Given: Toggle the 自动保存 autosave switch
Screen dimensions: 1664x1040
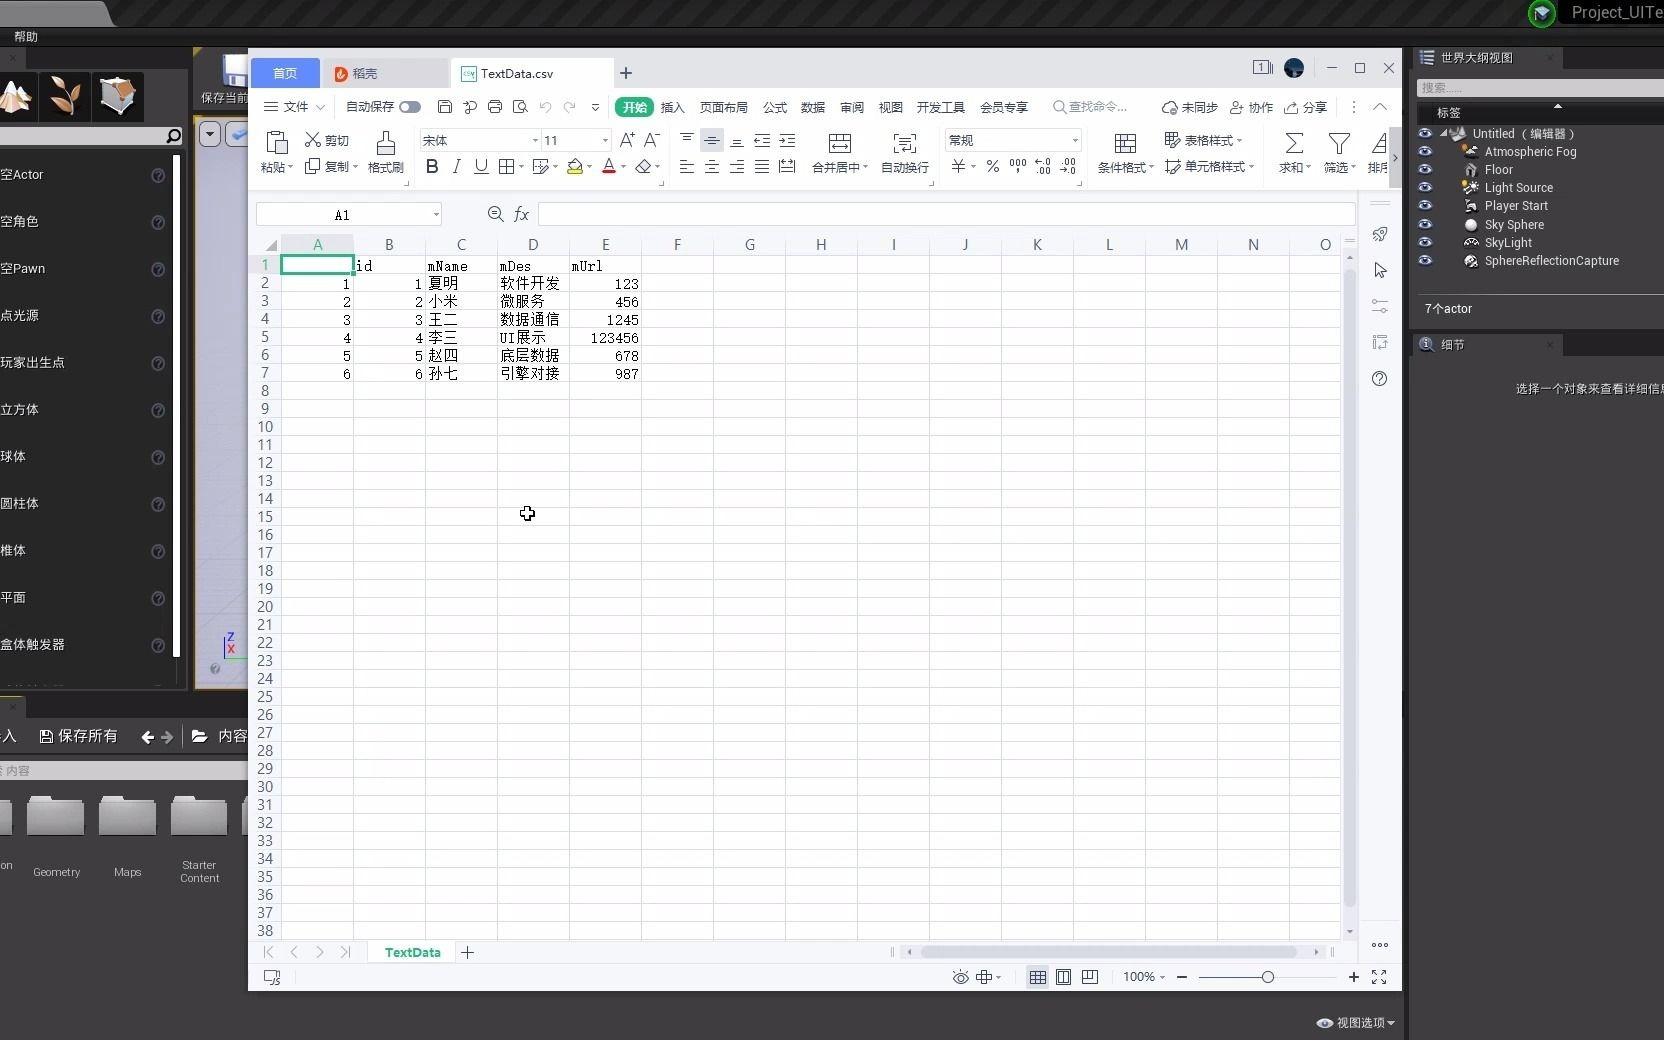Looking at the screenshot, I should (x=411, y=107).
